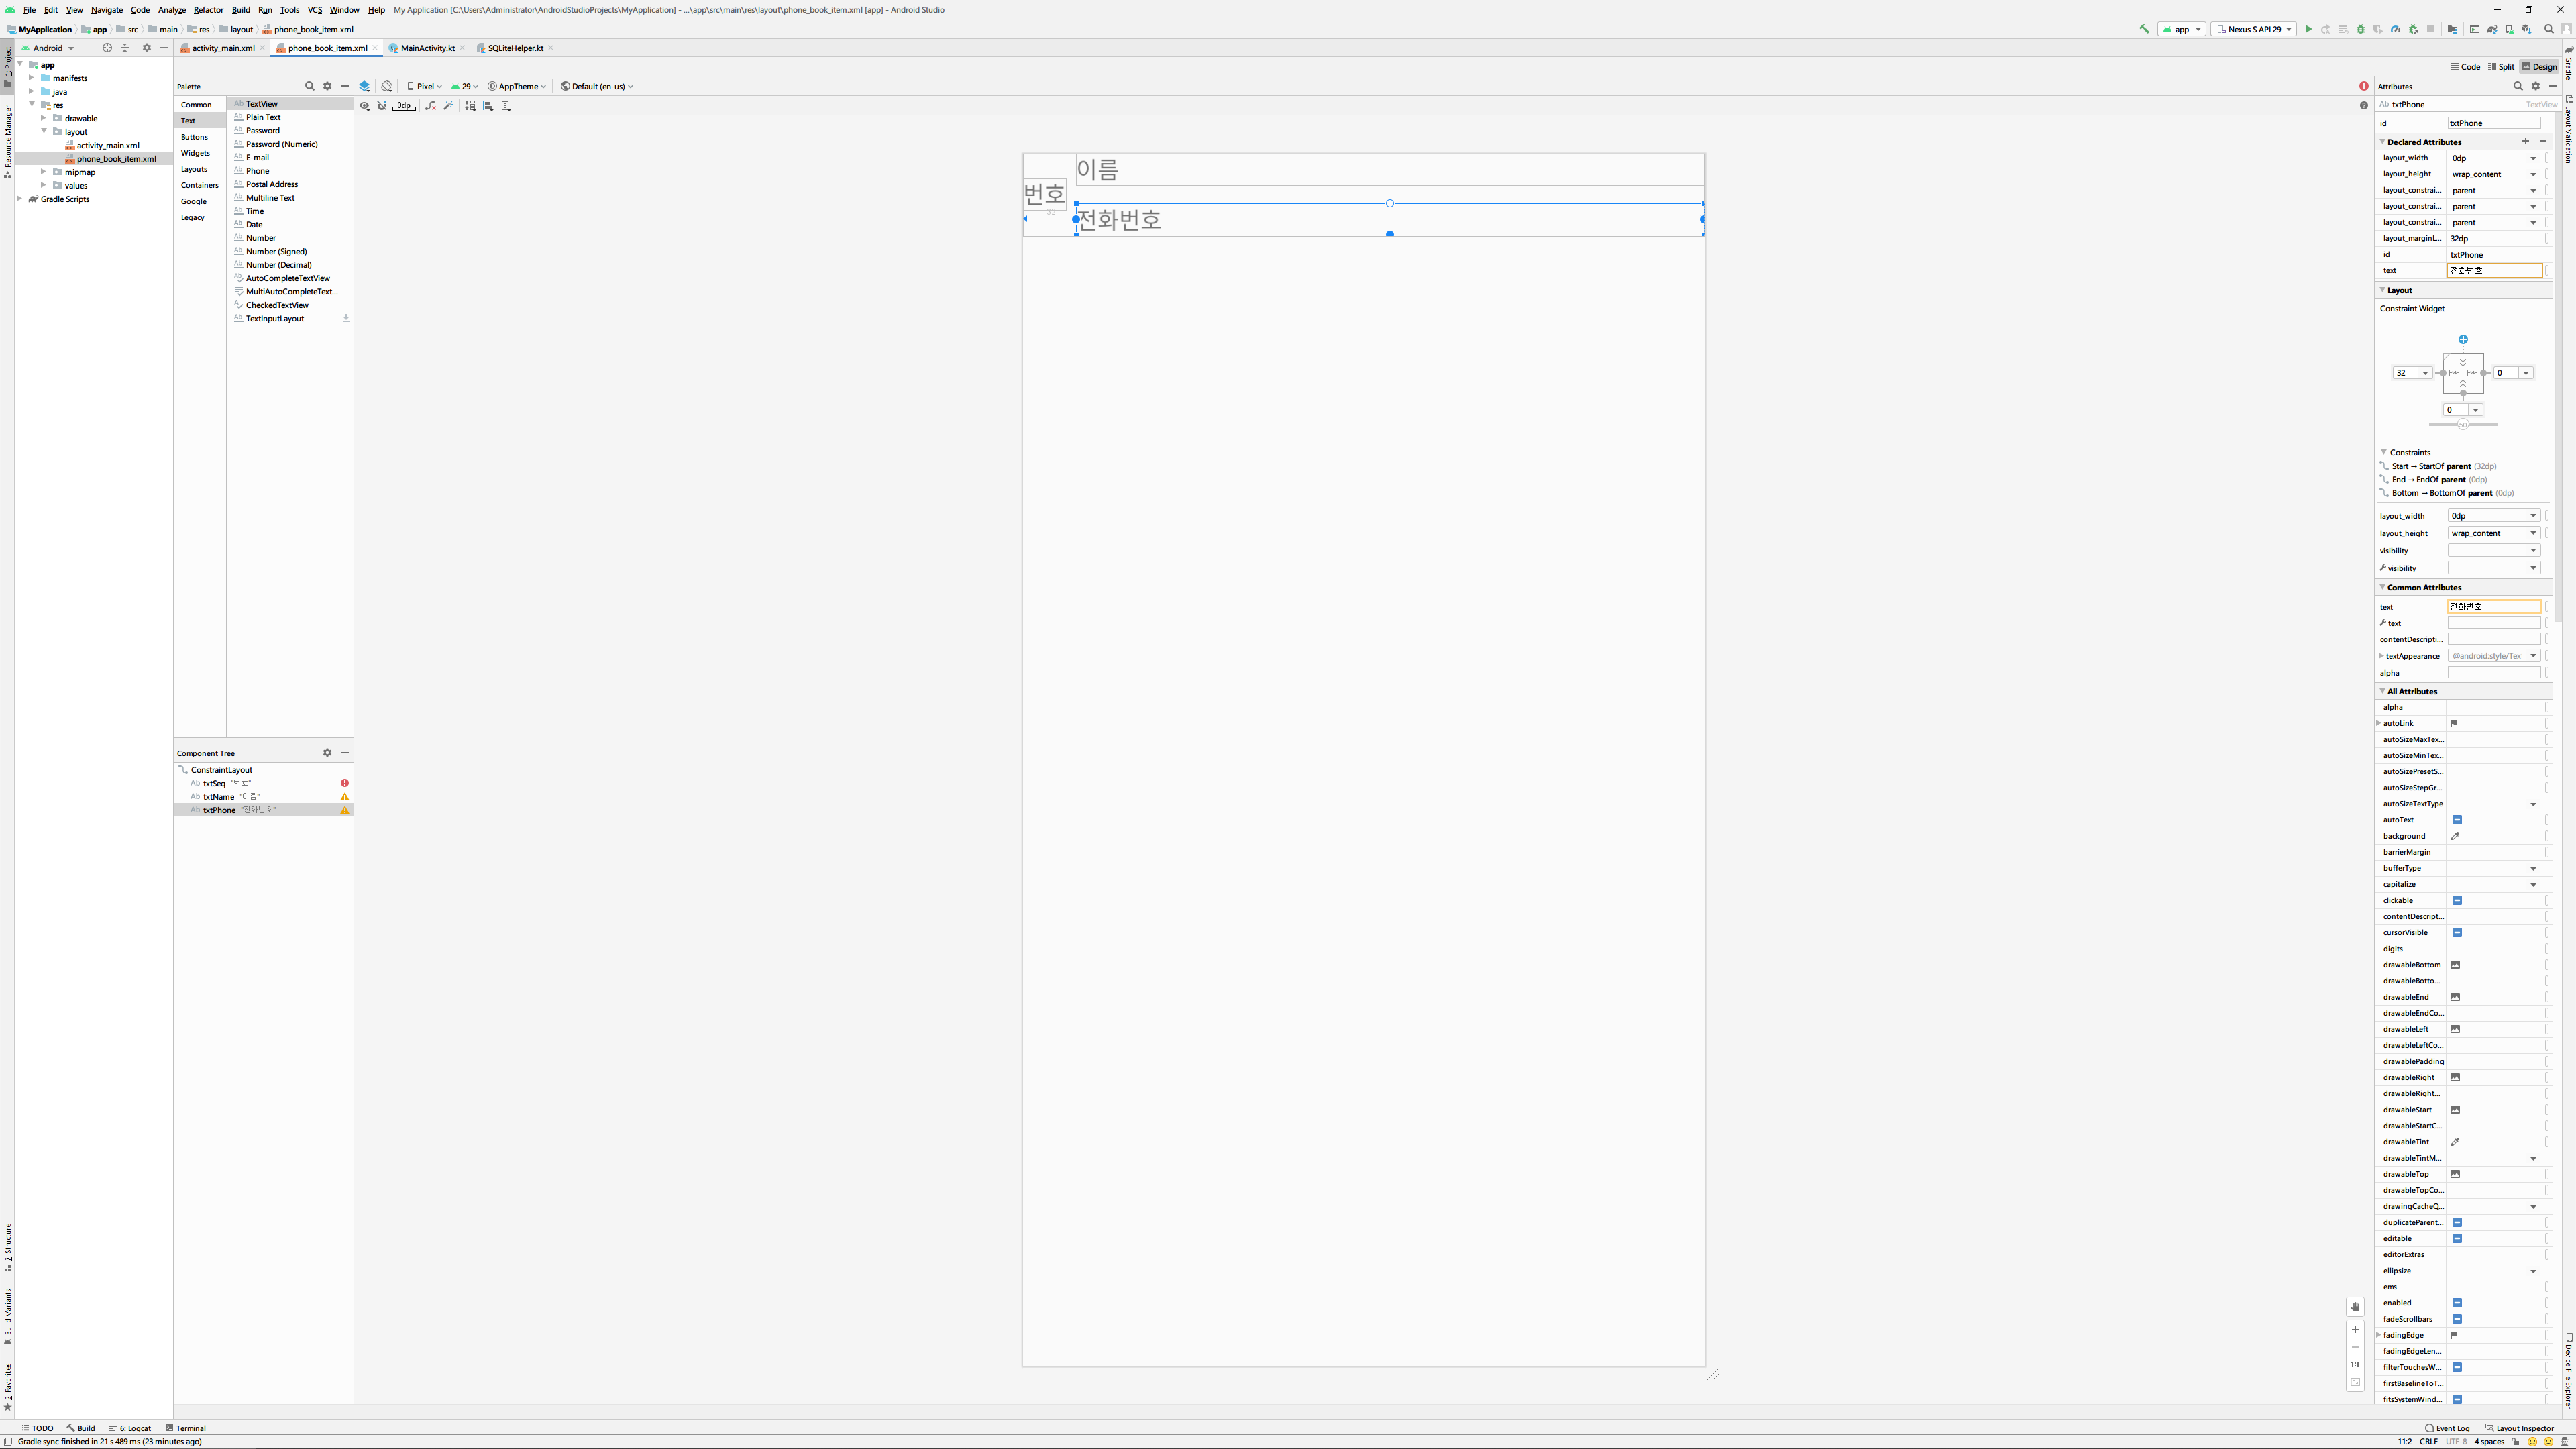Viewport: 2576px width, 1449px height.
Task: Open the AppTheme theme dropdown
Action: tap(517, 86)
